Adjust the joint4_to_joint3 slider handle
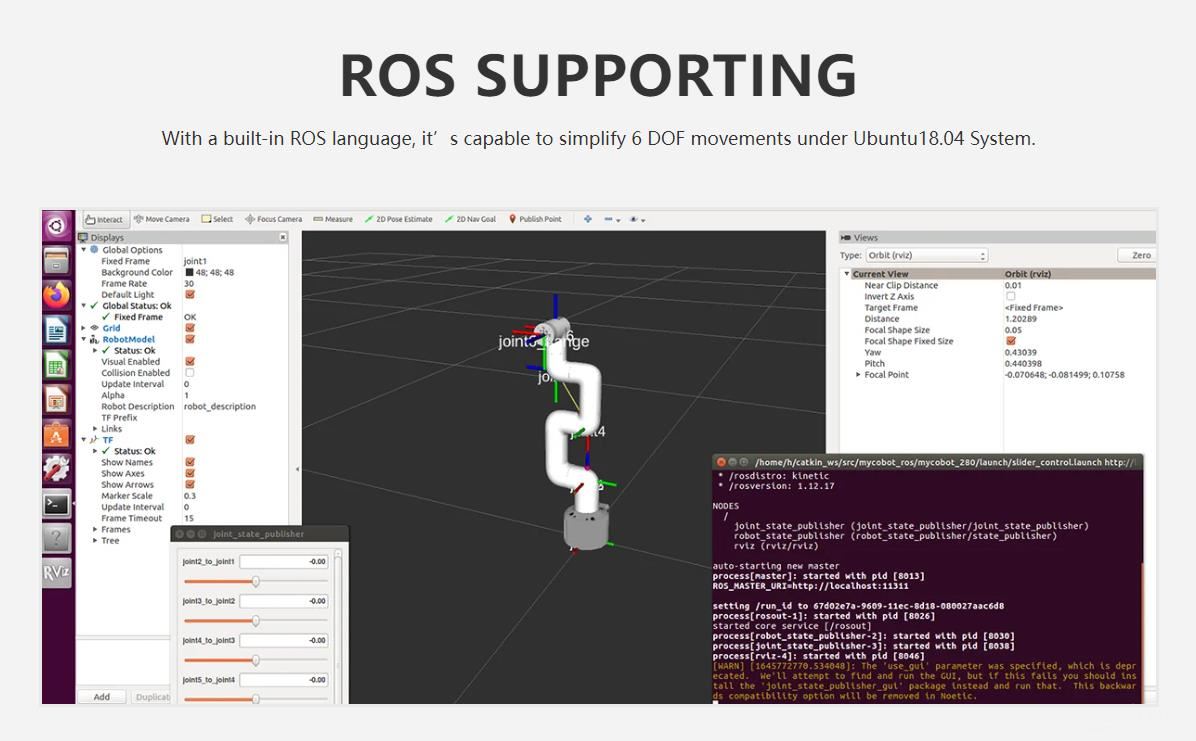Image resolution: width=1196 pixels, height=741 pixels. [x=256, y=660]
